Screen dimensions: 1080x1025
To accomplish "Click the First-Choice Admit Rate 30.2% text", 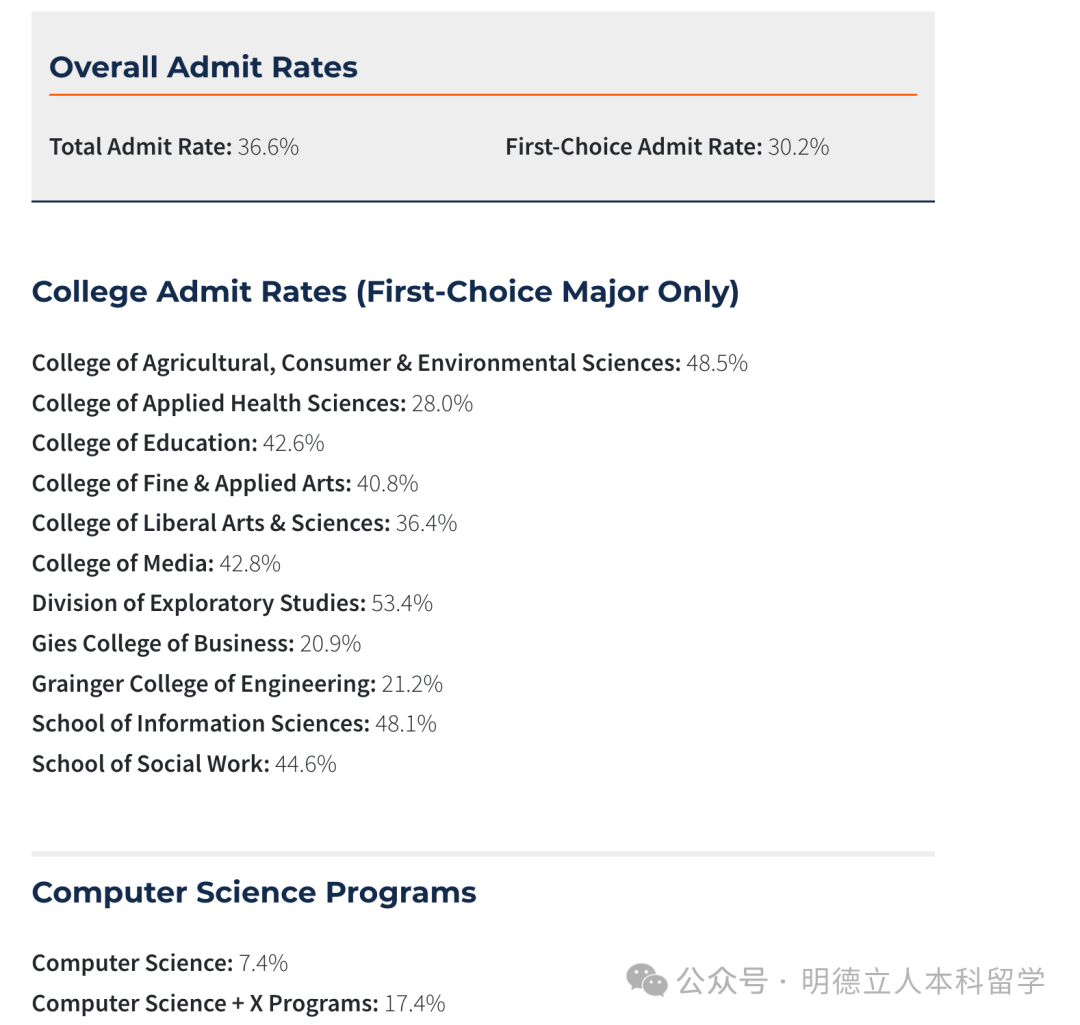I will 667,147.
